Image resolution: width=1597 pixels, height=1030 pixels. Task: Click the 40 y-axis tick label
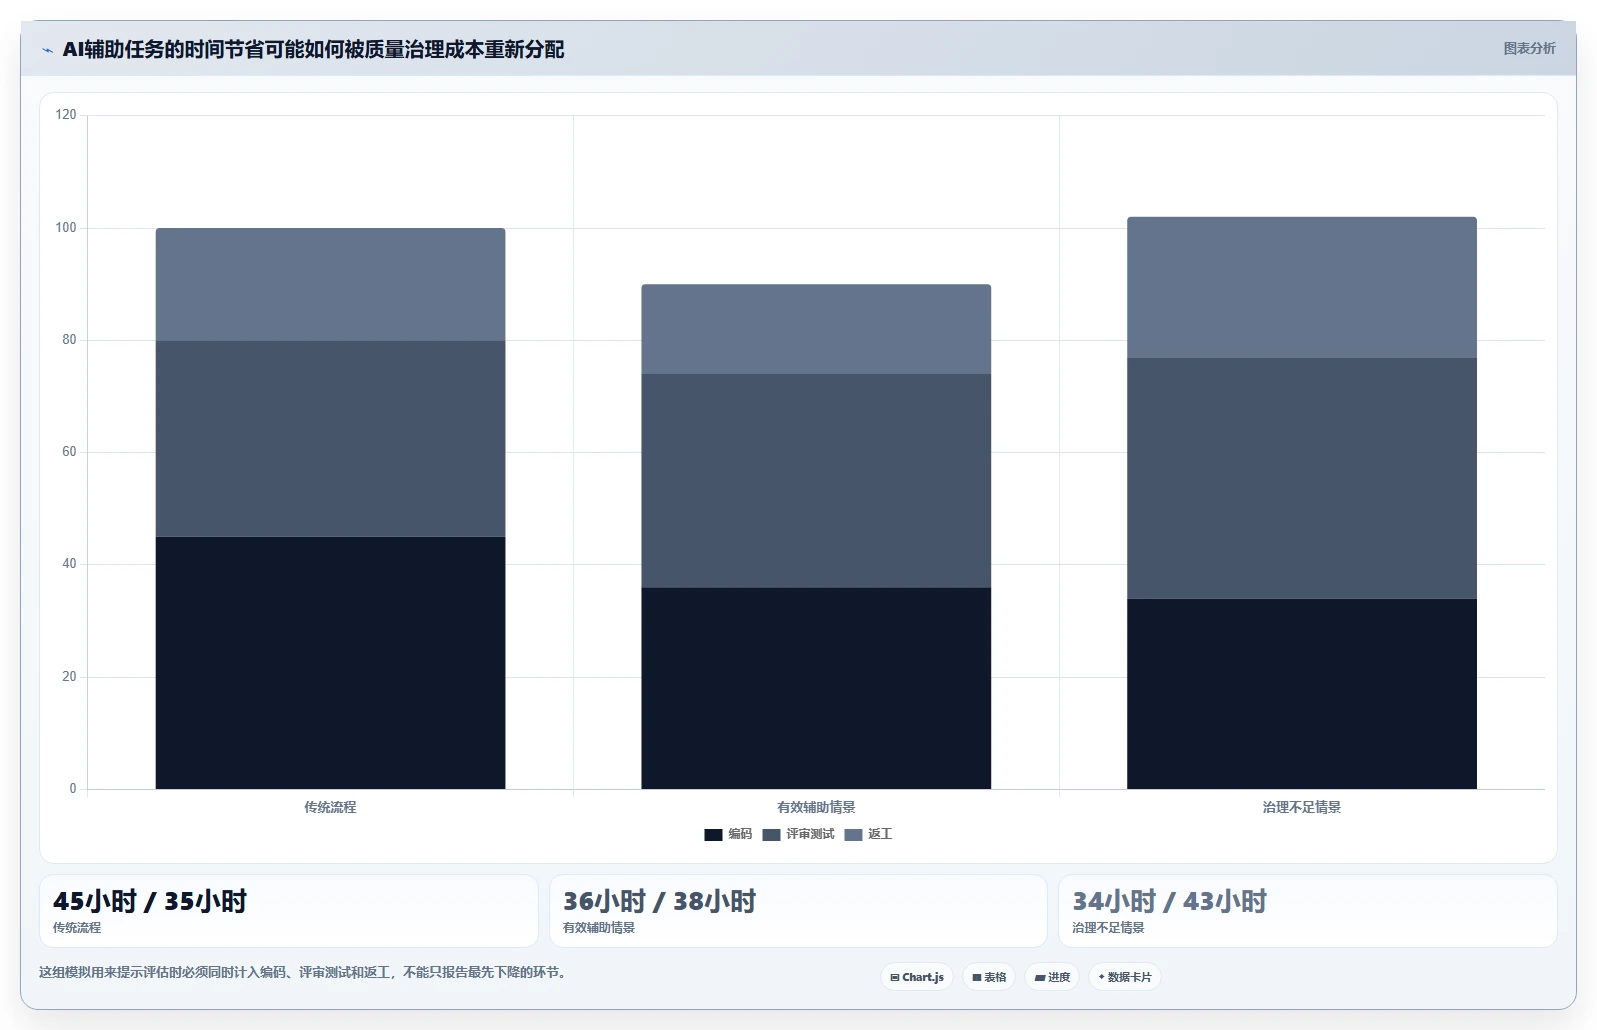[x=69, y=564]
